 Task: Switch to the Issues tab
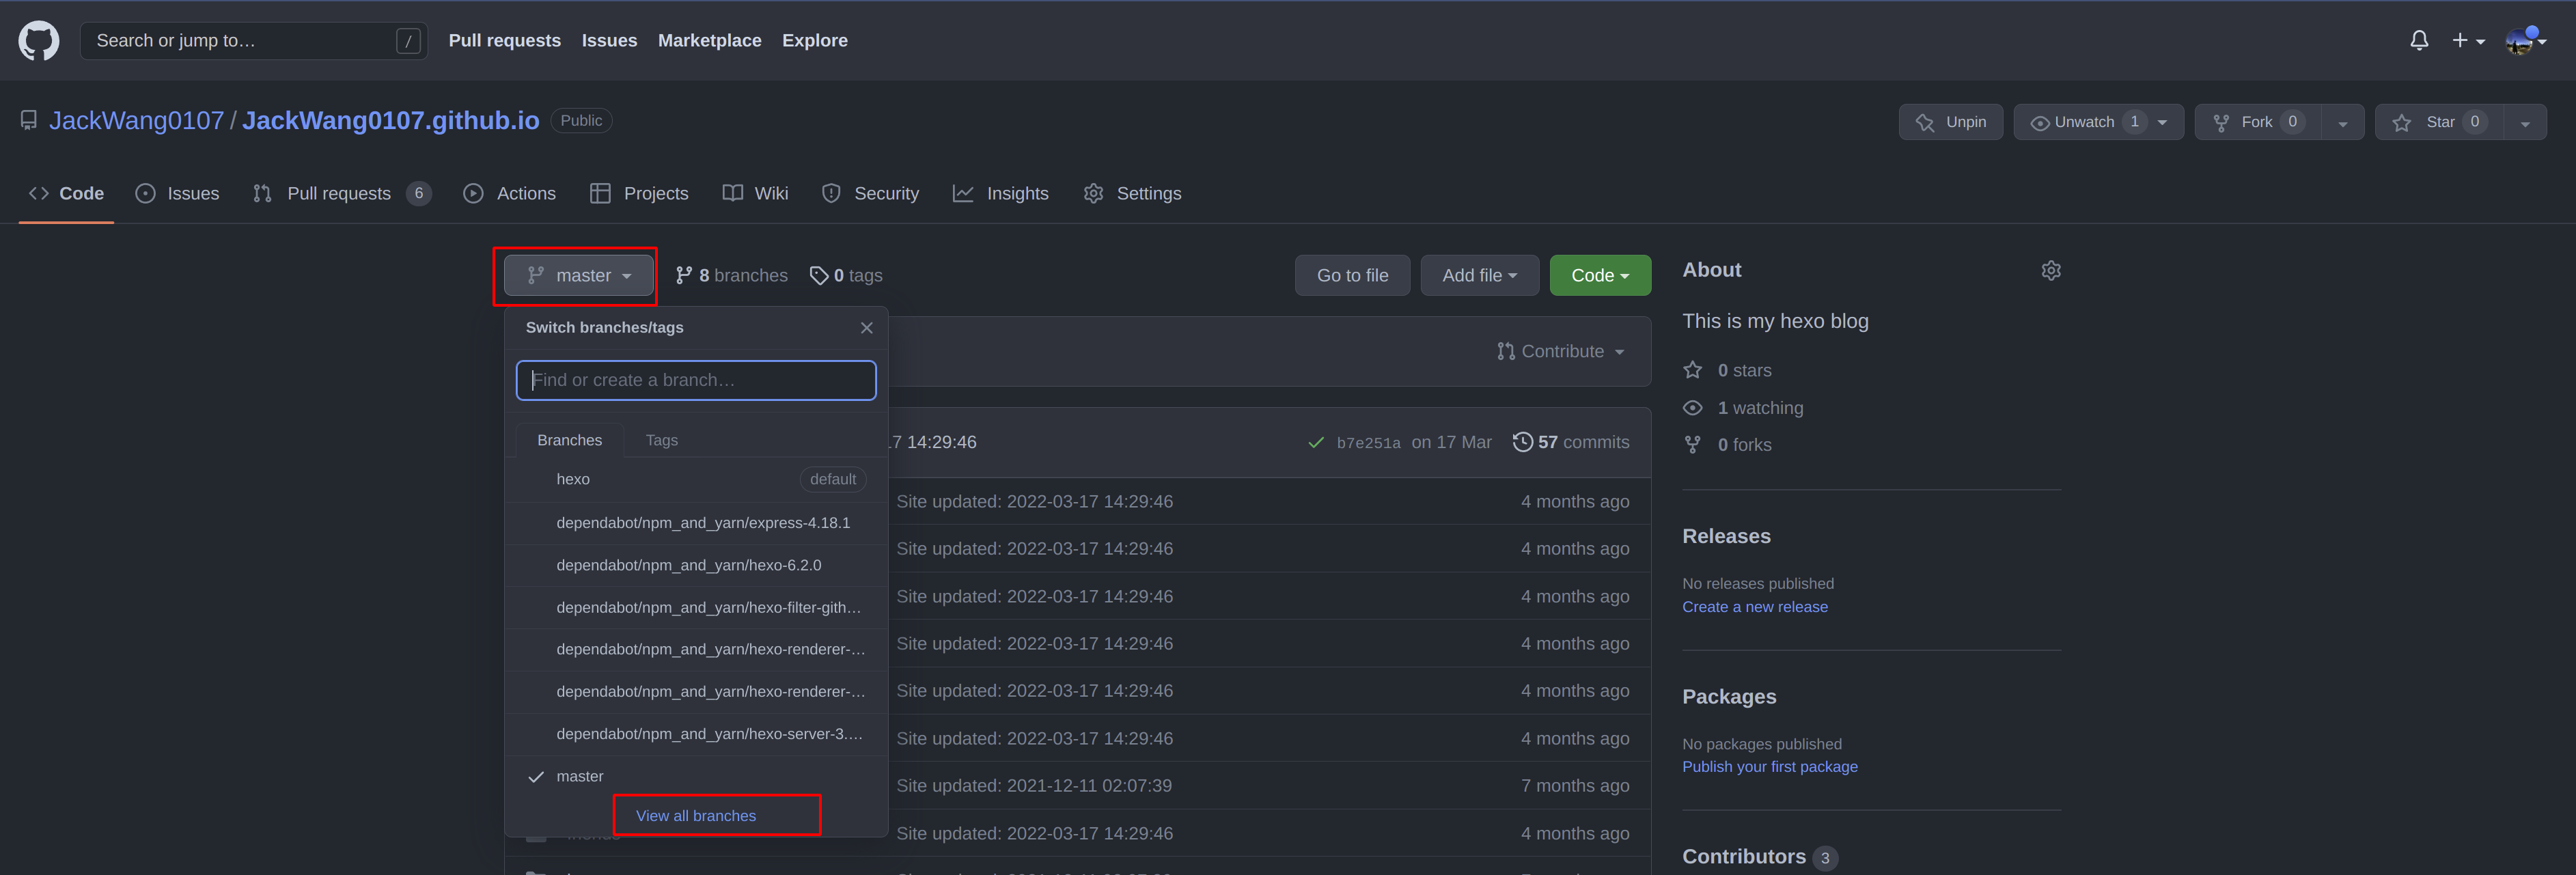[177, 194]
